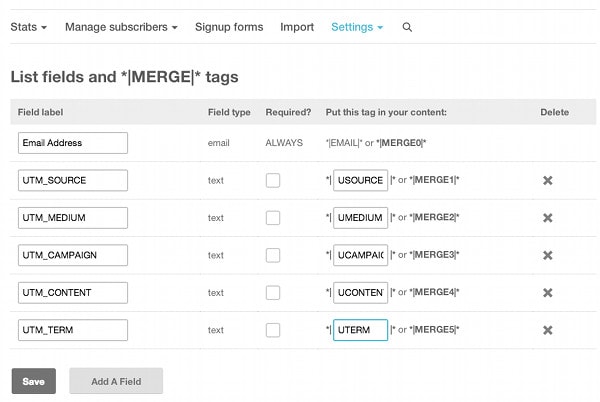This screenshot has height=402, width=600.
Task: Delete the UTM_CONTENT field
Action: click(548, 293)
